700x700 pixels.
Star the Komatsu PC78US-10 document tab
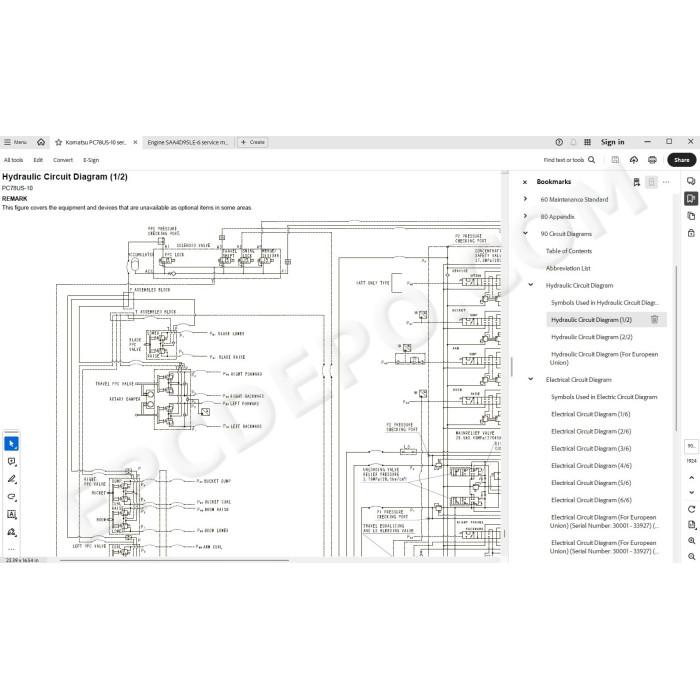pos(58,142)
